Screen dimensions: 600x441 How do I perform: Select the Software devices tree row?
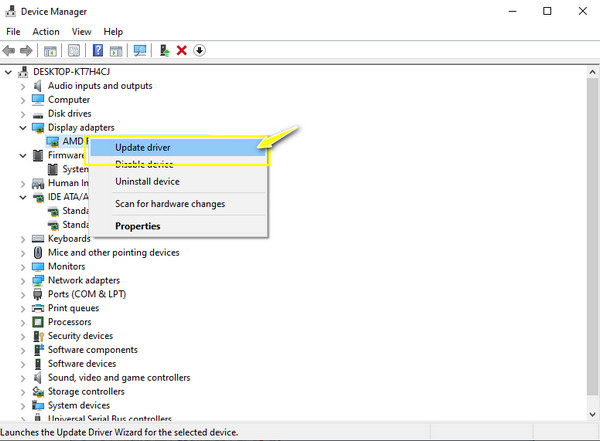pos(82,364)
